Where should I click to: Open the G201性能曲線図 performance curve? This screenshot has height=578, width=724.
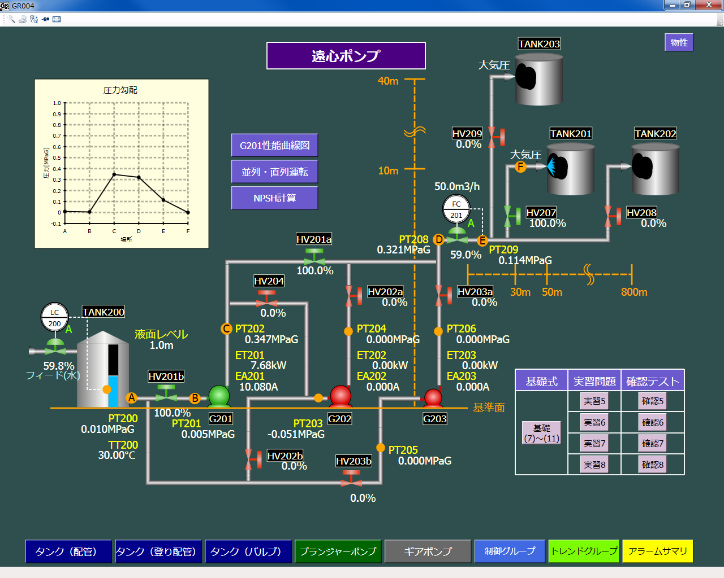tap(274, 145)
